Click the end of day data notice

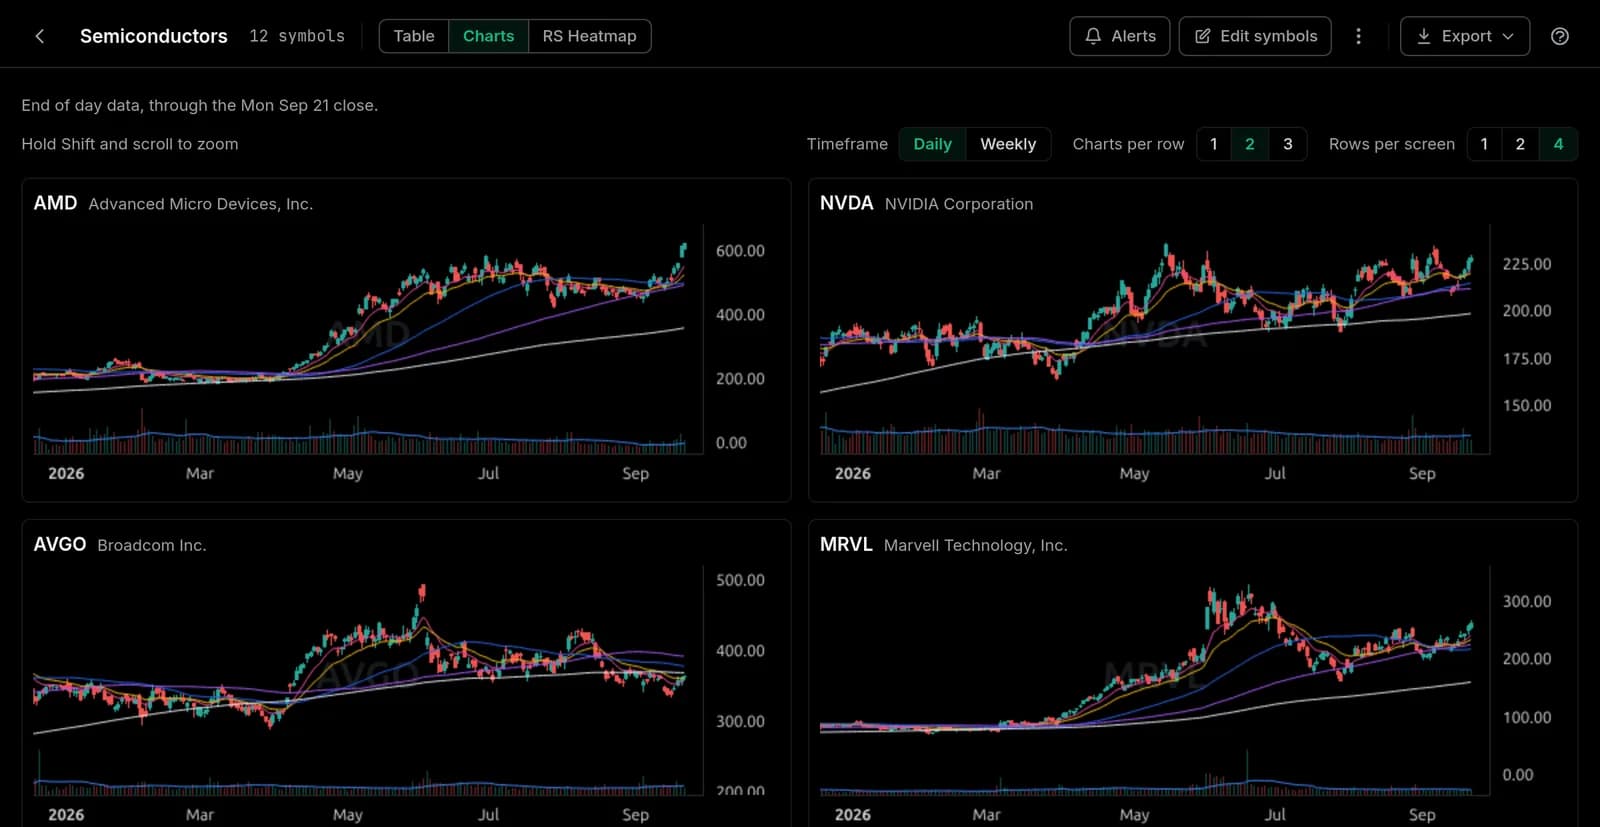200,105
